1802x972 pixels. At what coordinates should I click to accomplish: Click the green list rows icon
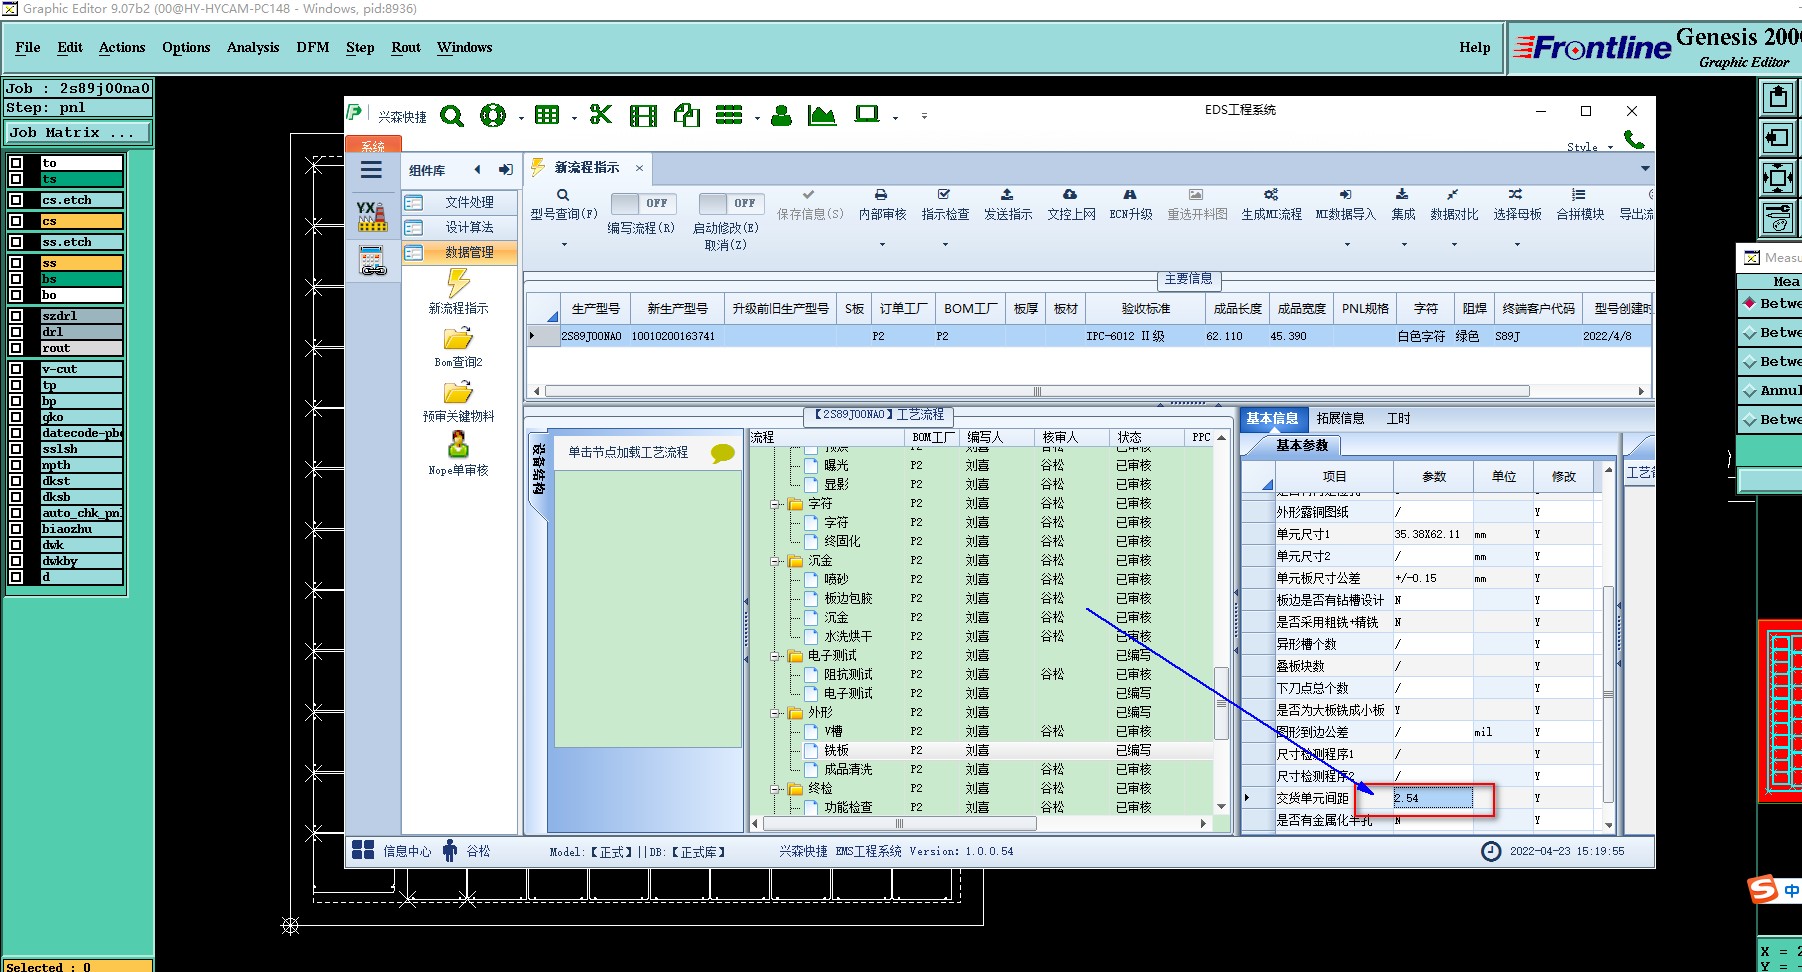pos(729,115)
